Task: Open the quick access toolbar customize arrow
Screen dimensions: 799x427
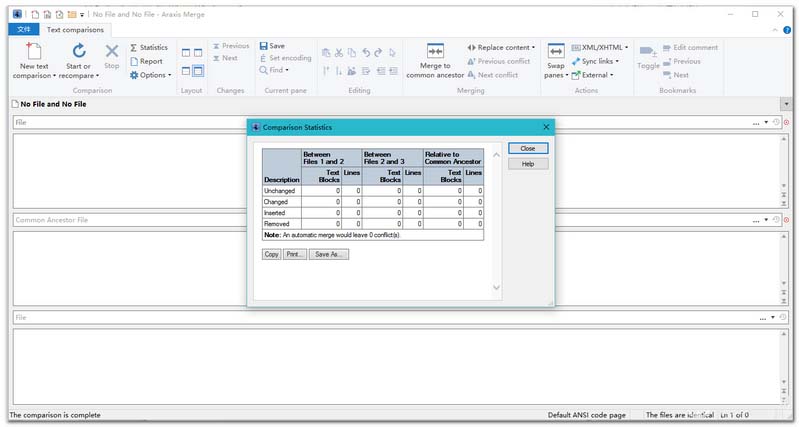Action: [82, 15]
